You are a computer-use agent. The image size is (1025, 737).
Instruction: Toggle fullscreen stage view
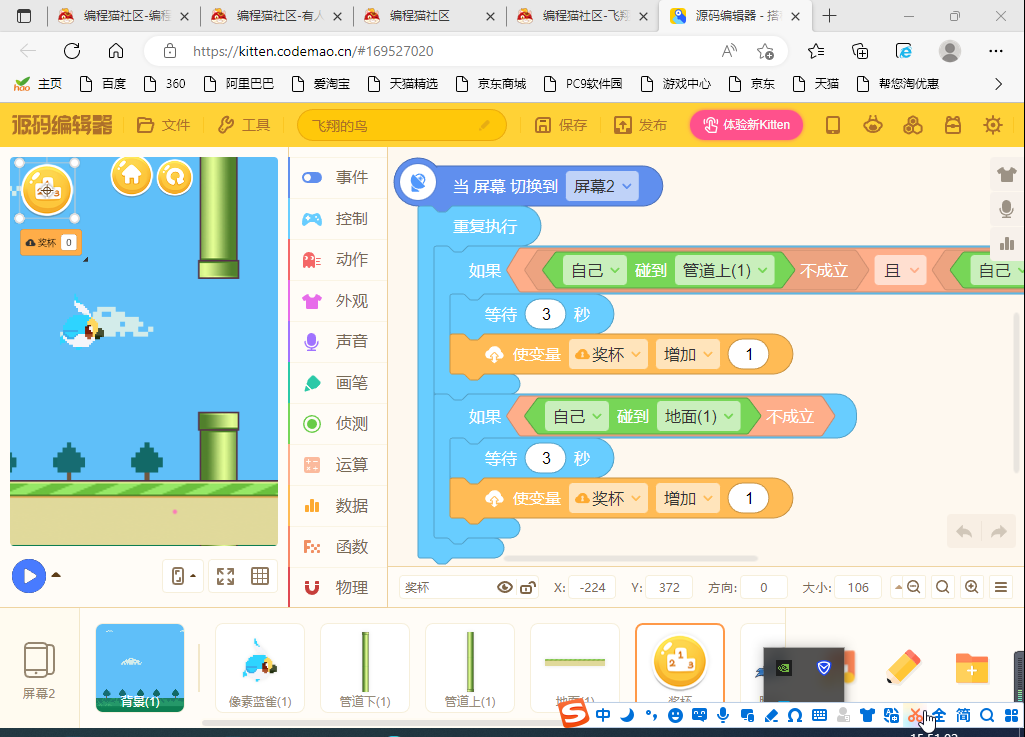tap(226, 576)
